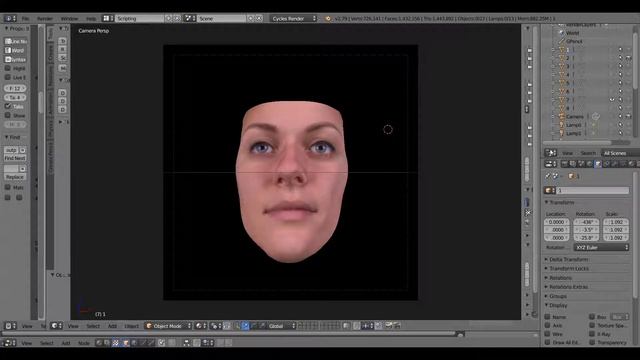Select the World entry in the outliner

(572, 33)
